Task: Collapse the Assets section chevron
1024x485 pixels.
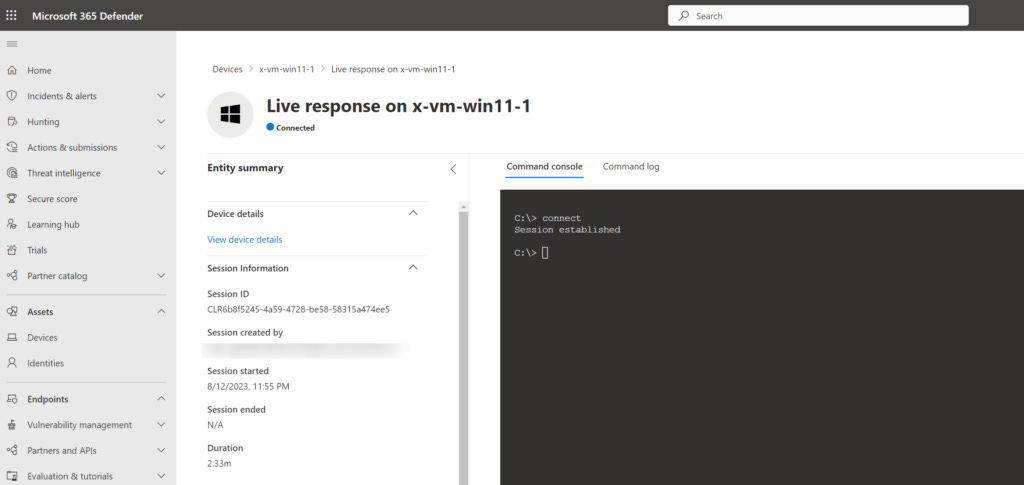Action: [x=161, y=312]
